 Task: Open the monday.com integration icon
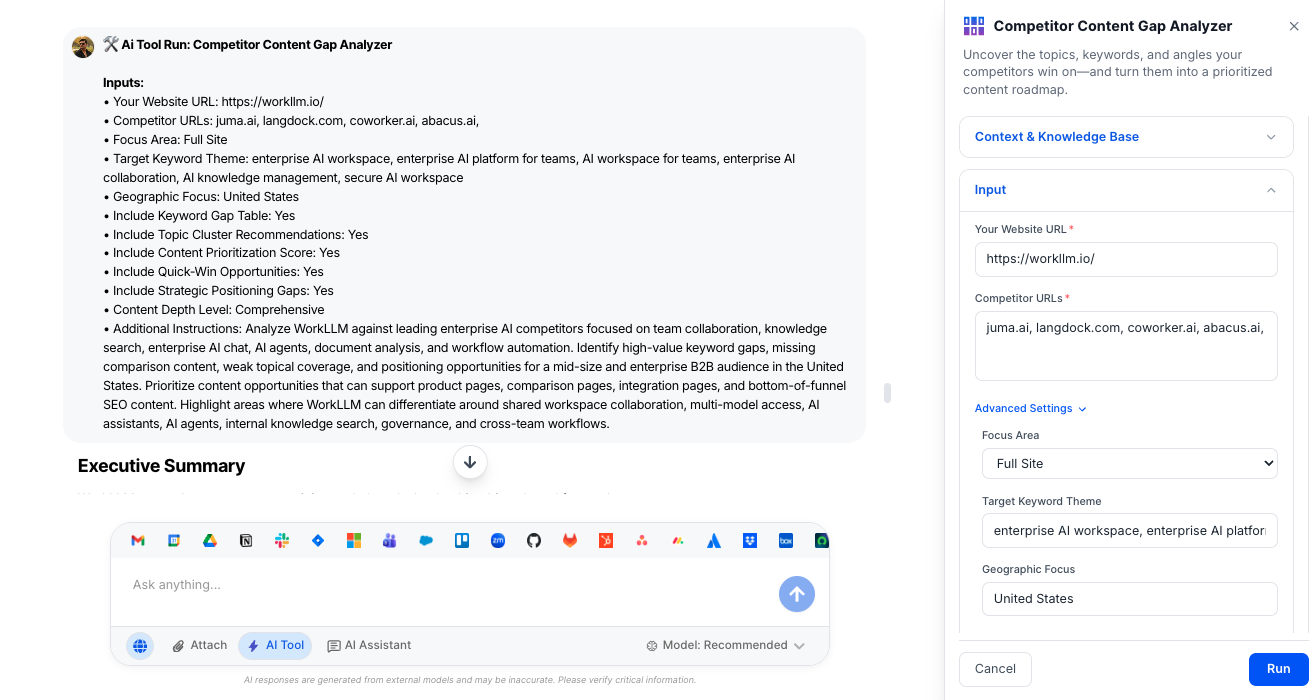coord(678,540)
